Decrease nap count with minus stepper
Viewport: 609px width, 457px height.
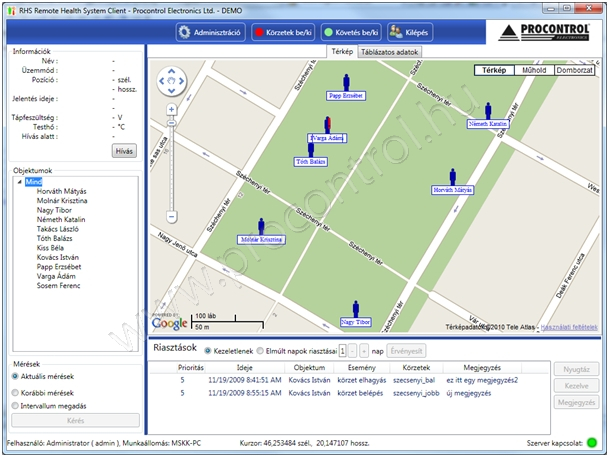click(x=352, y=351)
